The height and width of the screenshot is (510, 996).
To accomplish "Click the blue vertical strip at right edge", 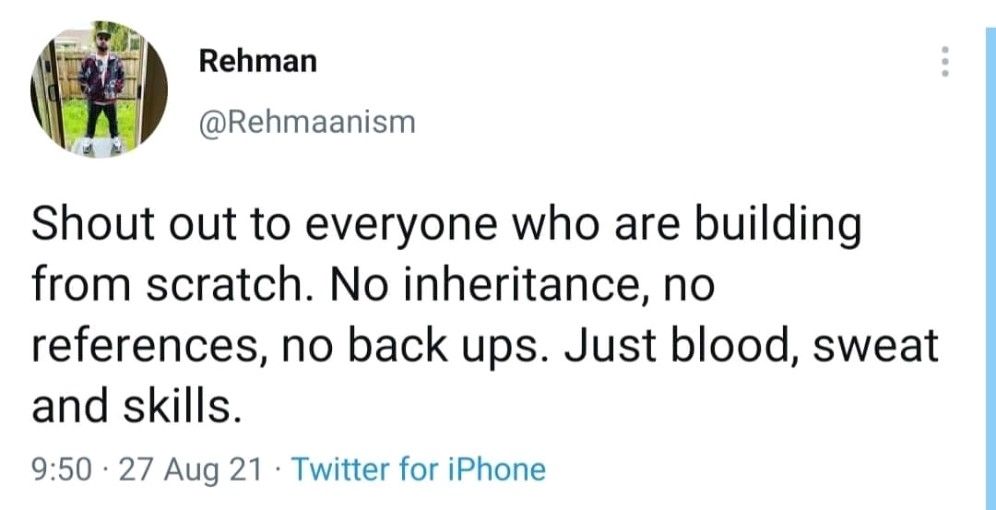I will click(991, 267).
